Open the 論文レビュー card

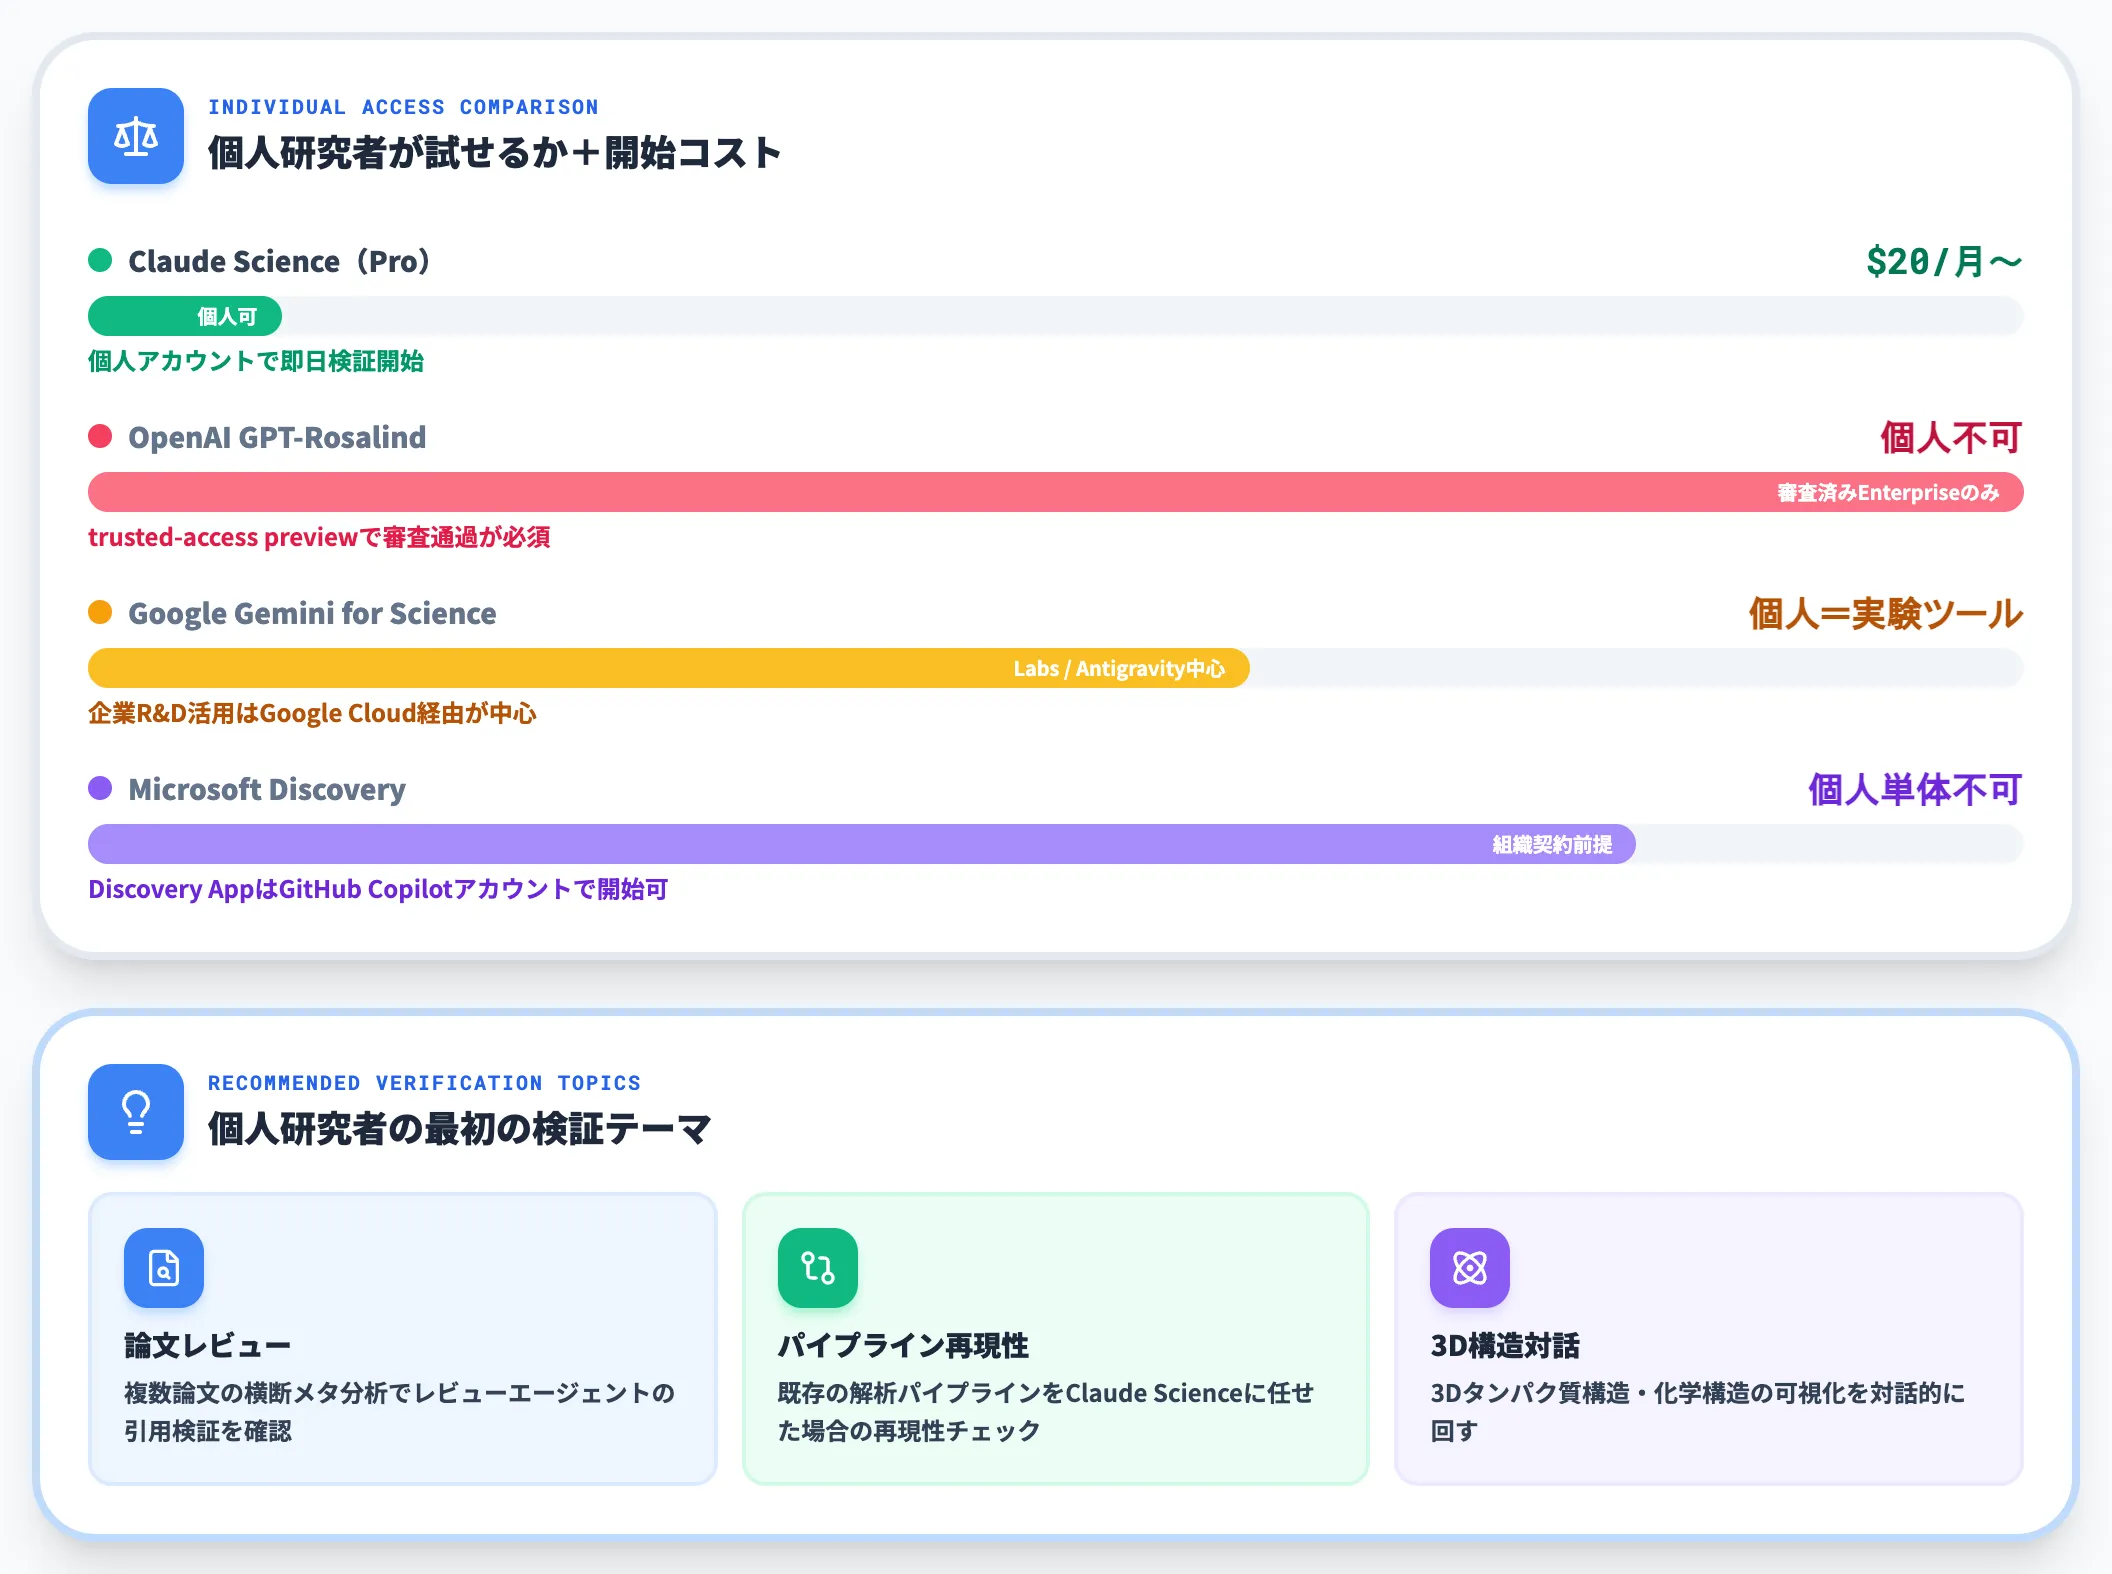403,1339
